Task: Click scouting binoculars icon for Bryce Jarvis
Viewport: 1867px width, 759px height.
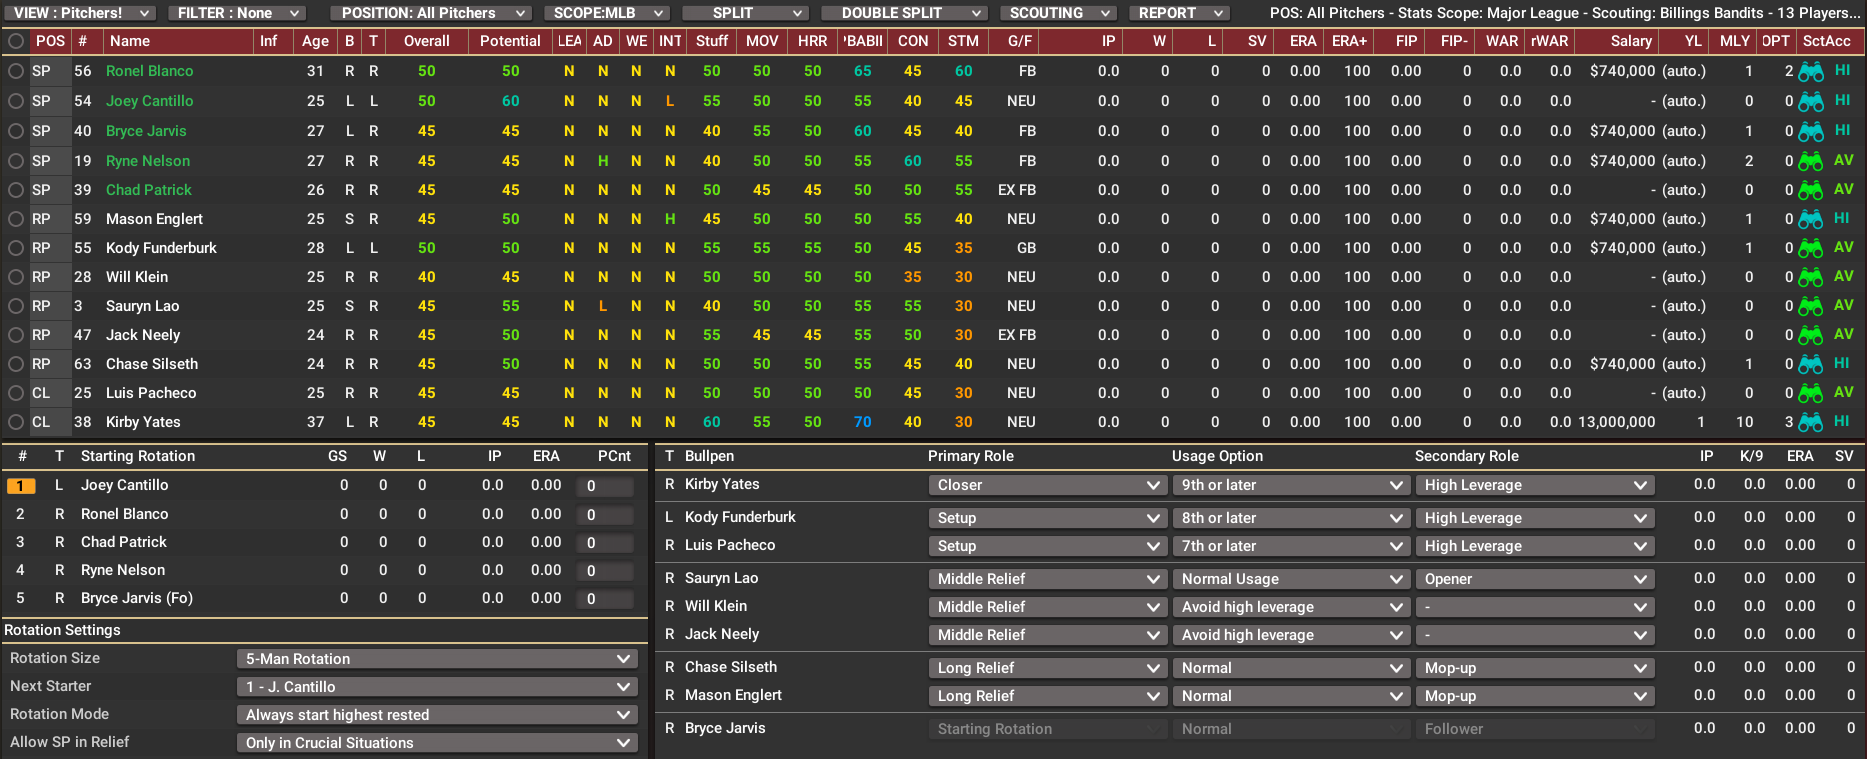Action: (1810, 132)
